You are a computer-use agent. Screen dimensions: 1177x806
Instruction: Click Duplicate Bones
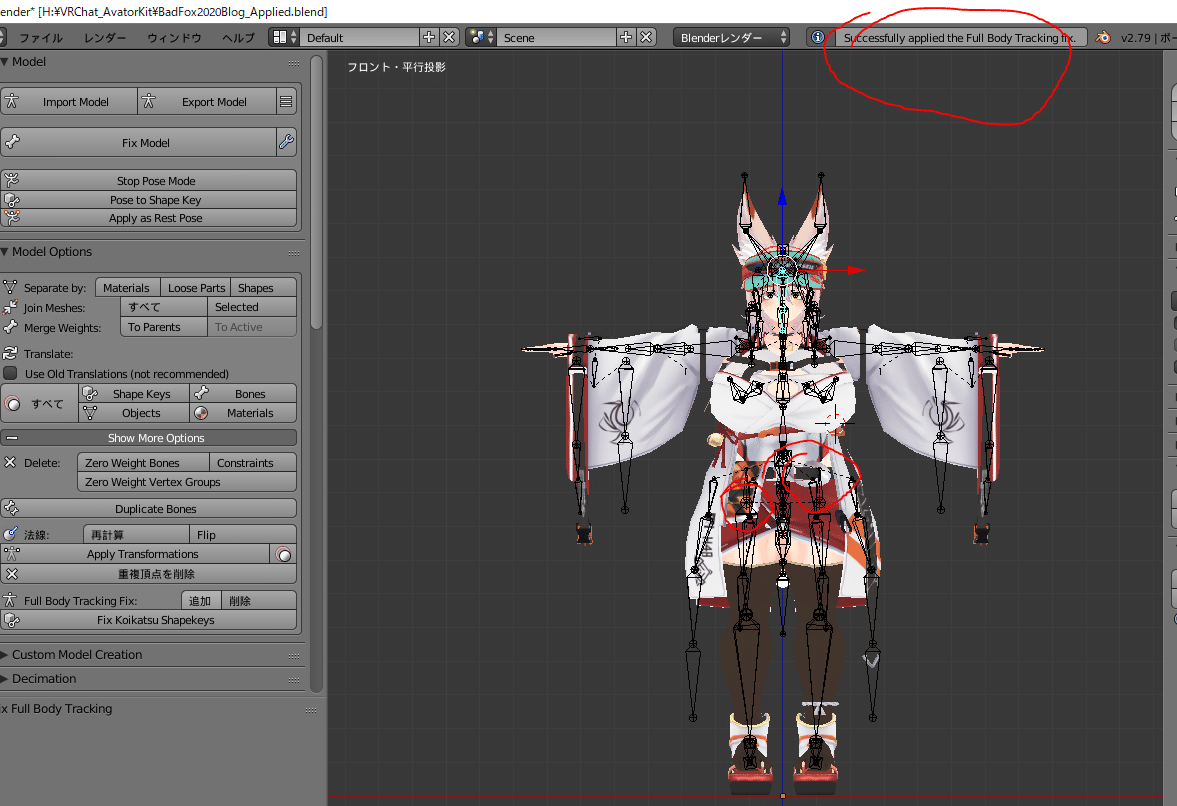pos(149,509)
